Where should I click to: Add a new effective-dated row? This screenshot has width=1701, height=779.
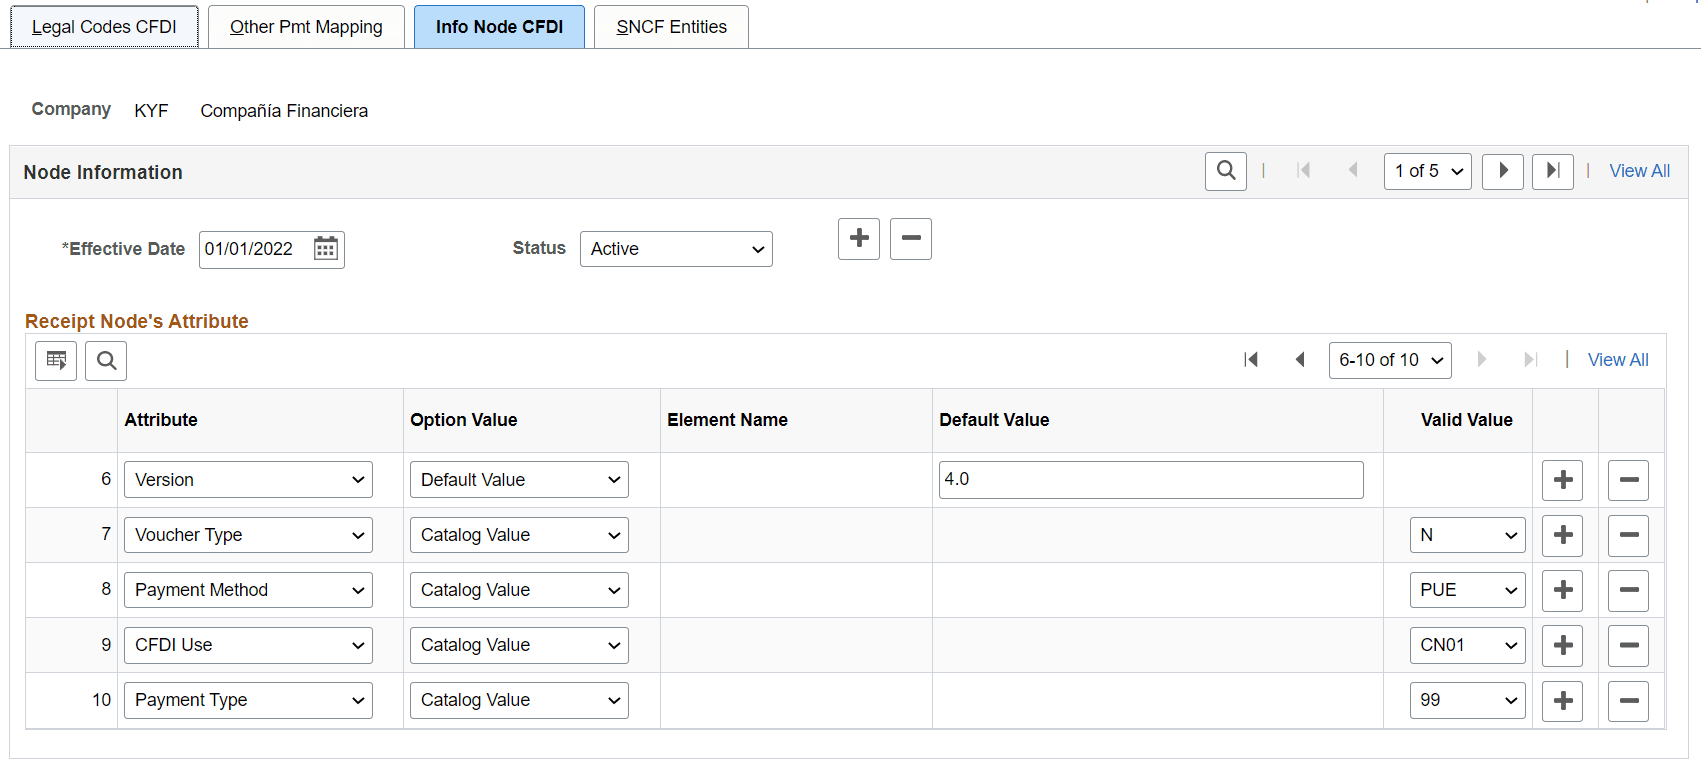pos(858,239)
